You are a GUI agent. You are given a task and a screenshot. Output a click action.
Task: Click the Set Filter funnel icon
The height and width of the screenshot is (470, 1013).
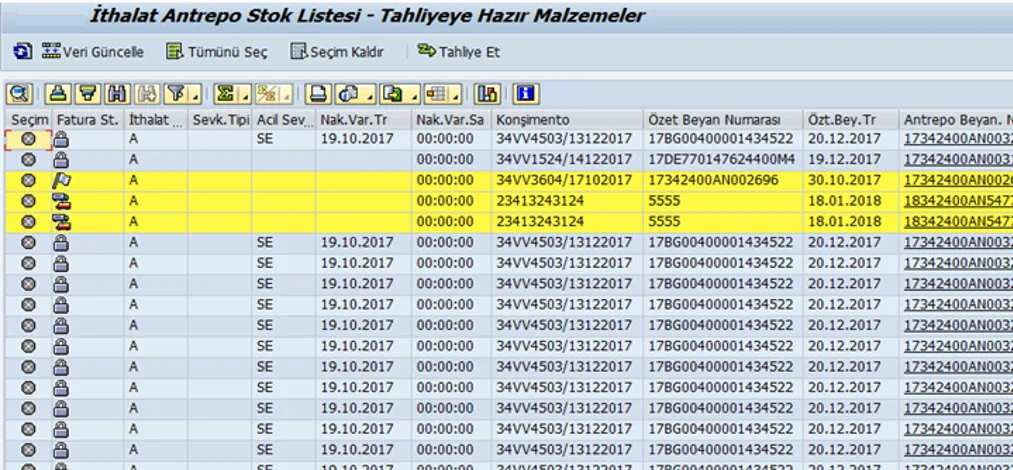click(176, 94)
